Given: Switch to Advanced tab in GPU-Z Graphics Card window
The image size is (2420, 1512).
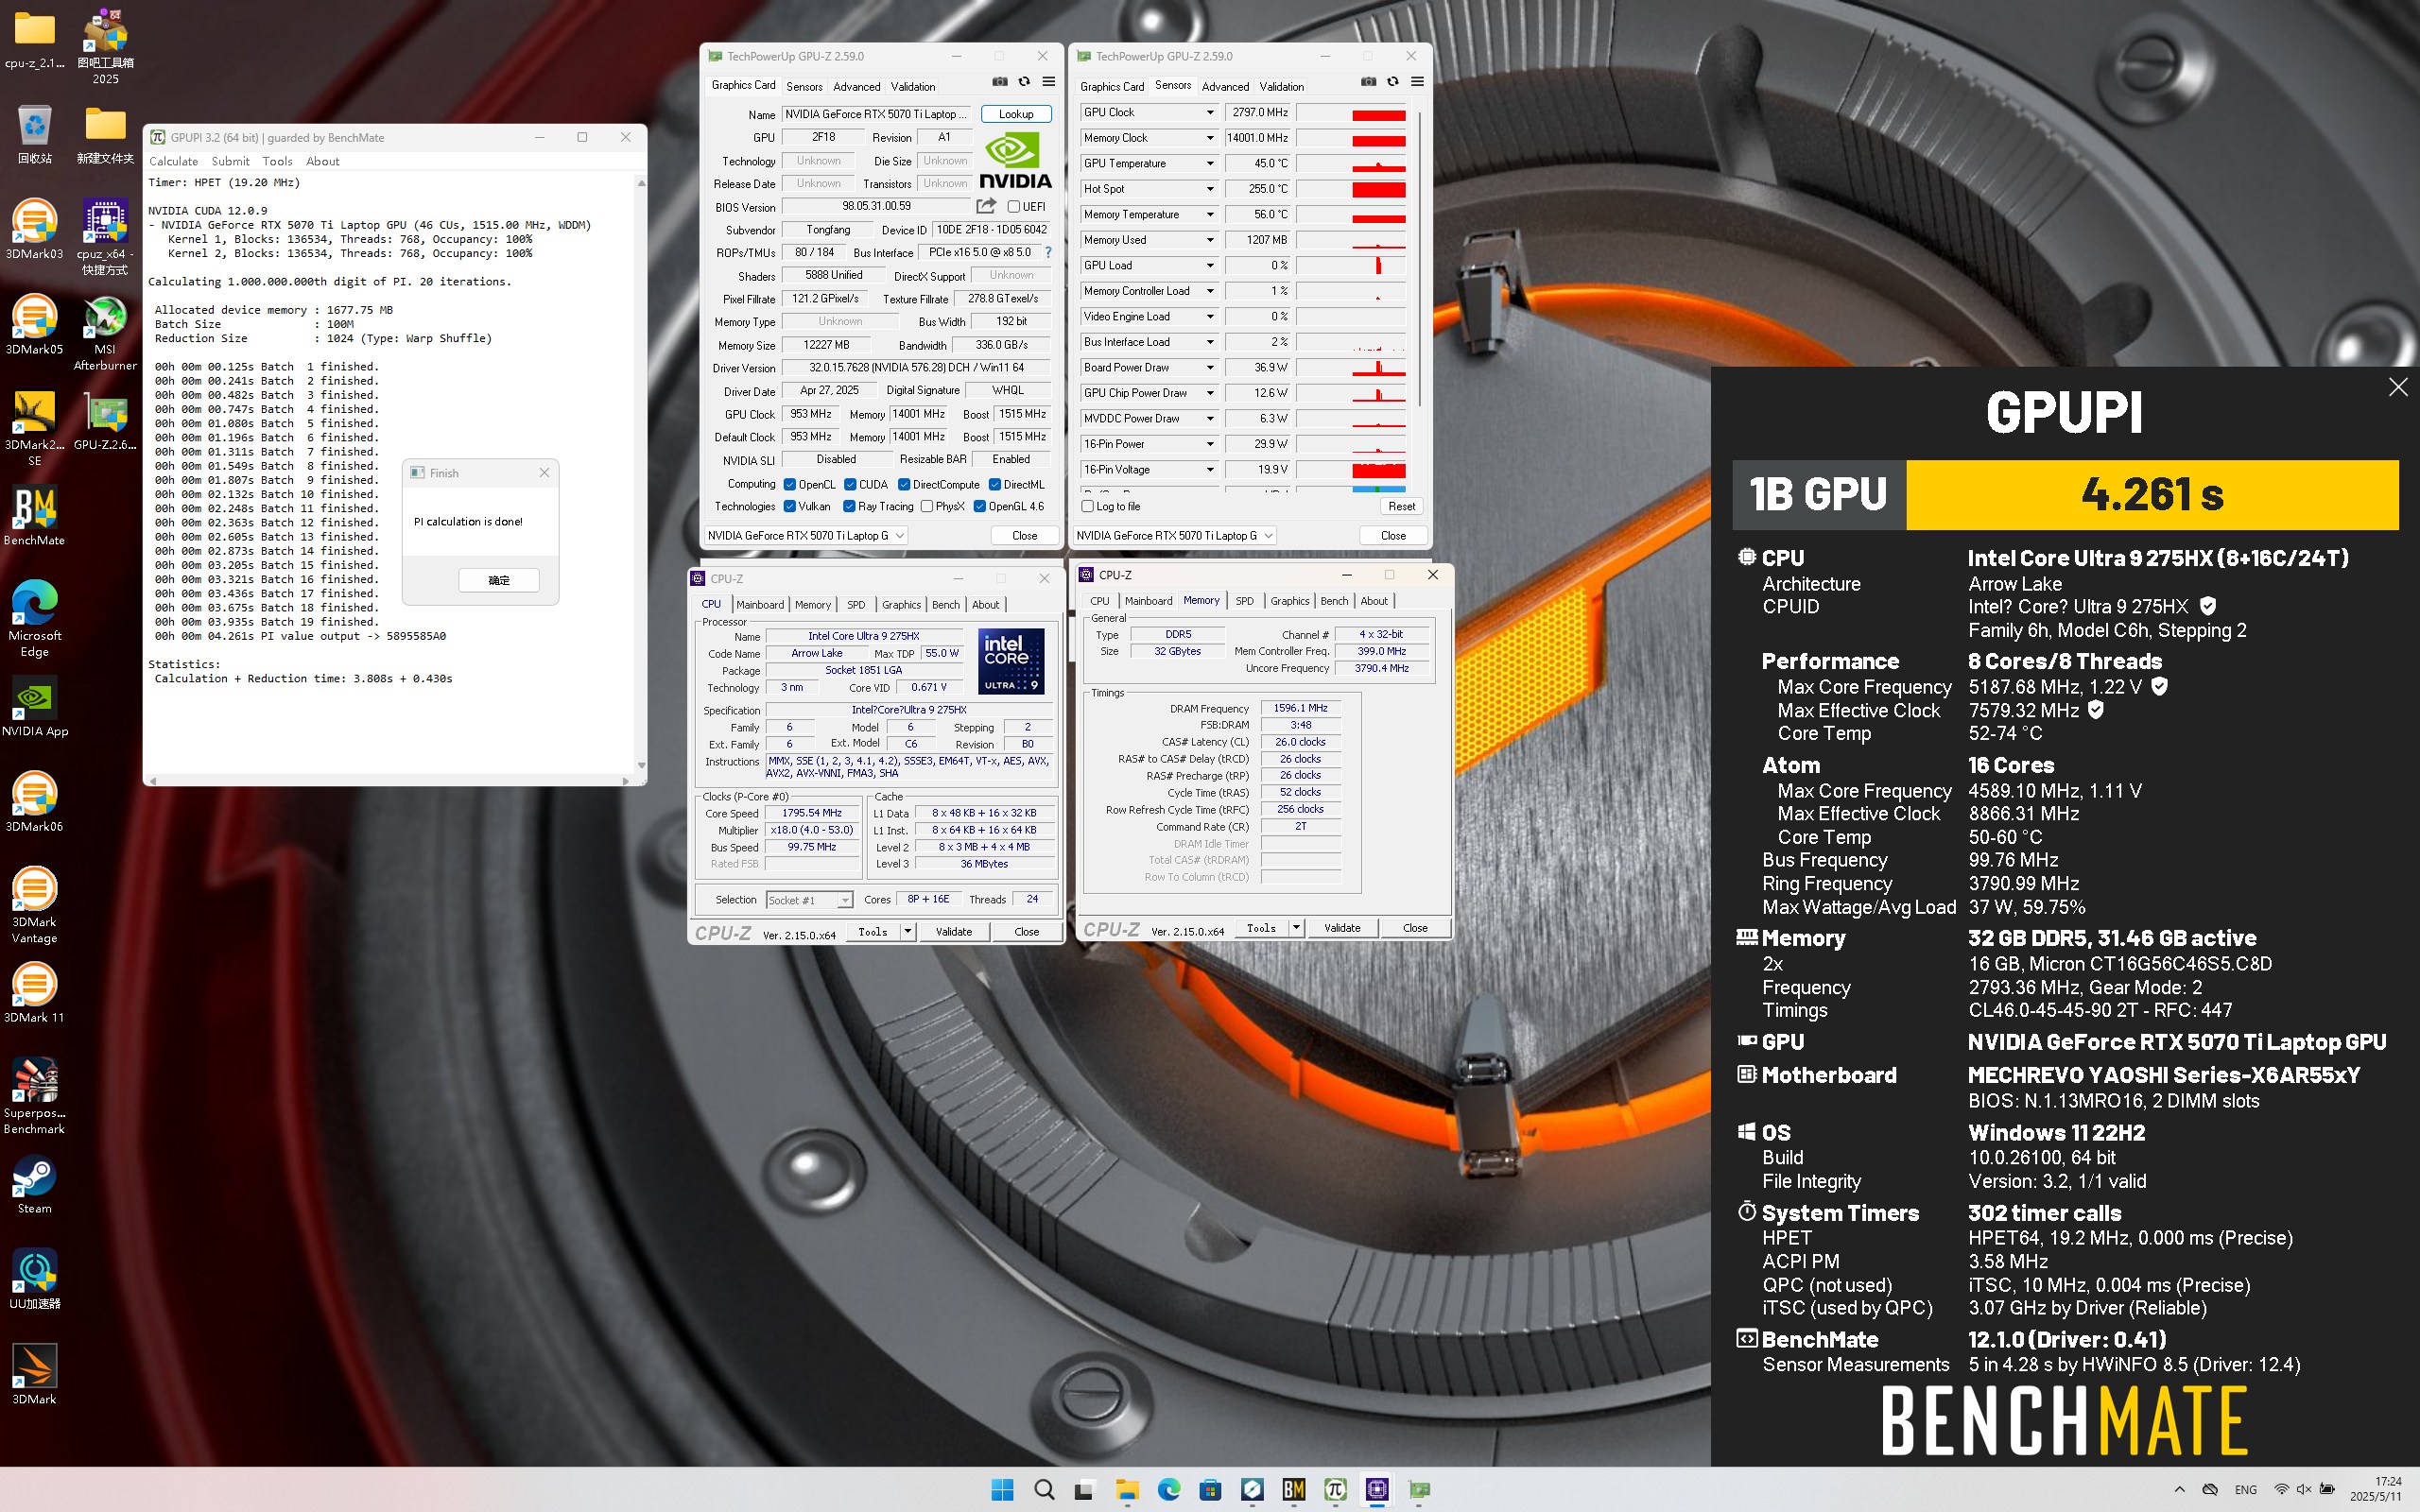Looking at the screenshot, I should point(857,87).
